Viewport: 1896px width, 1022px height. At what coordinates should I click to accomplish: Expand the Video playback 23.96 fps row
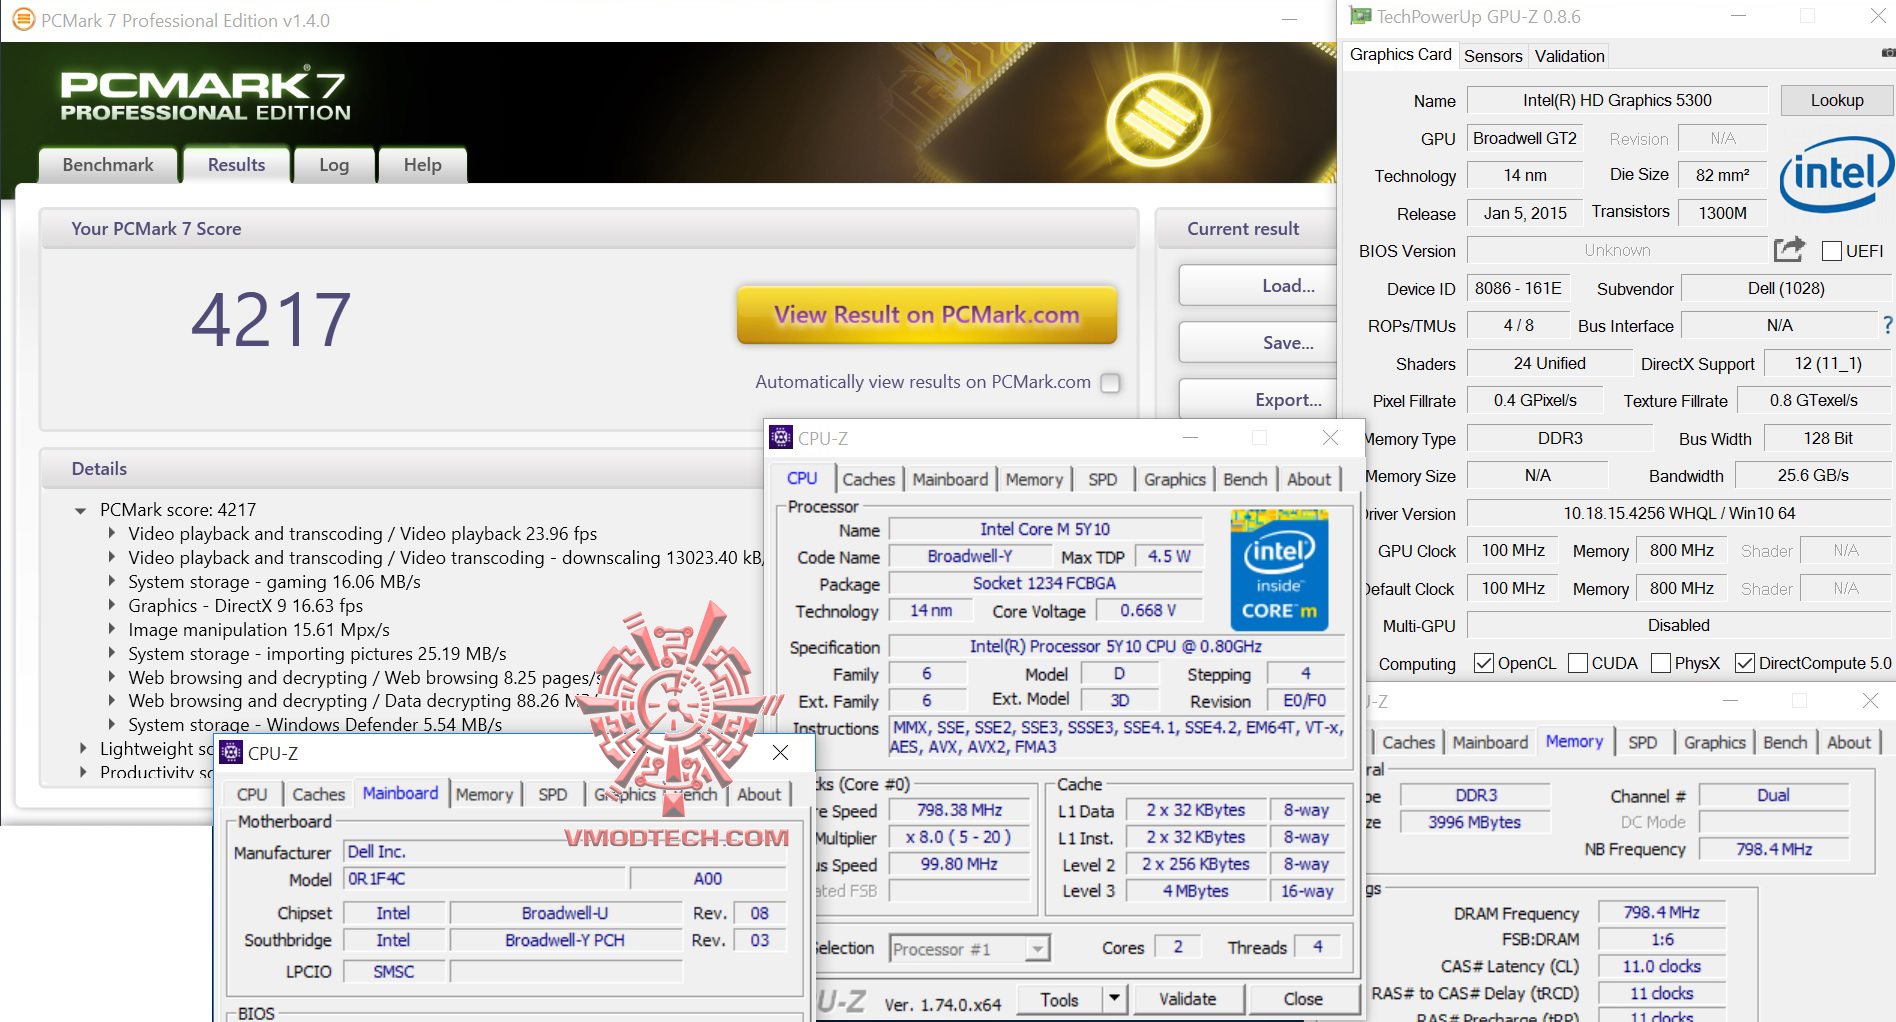coord(111,534)
